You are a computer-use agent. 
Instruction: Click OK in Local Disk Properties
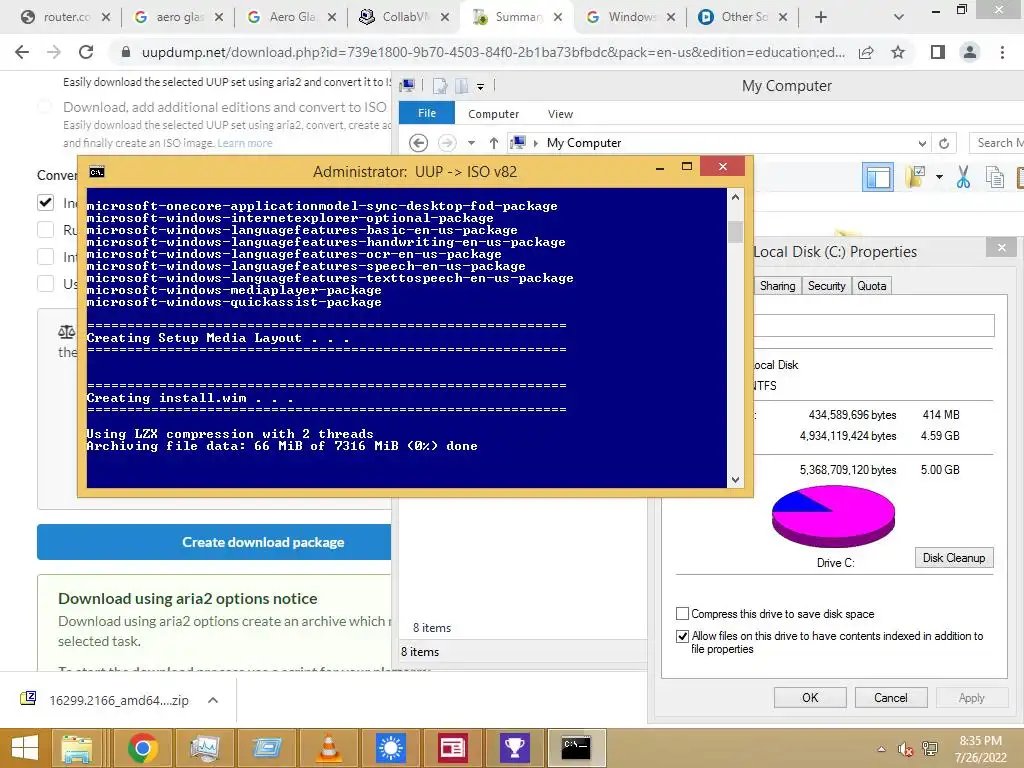point(810,697)
